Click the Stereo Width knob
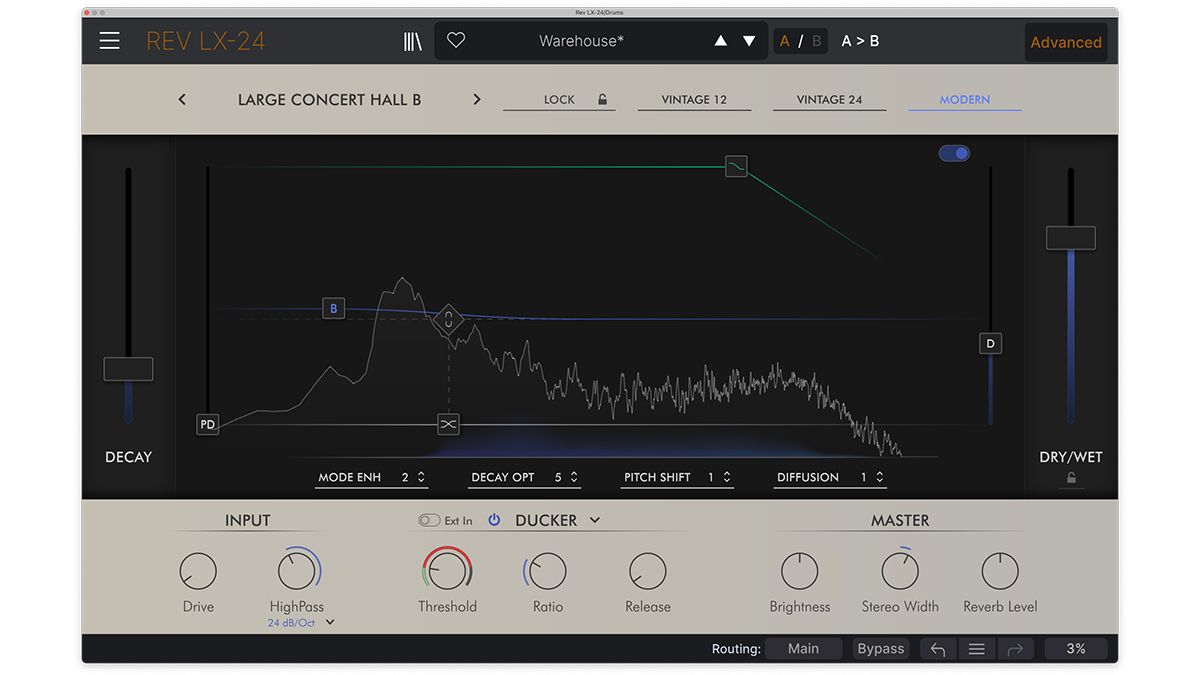 pyautogui.click(x=900, y=572)
